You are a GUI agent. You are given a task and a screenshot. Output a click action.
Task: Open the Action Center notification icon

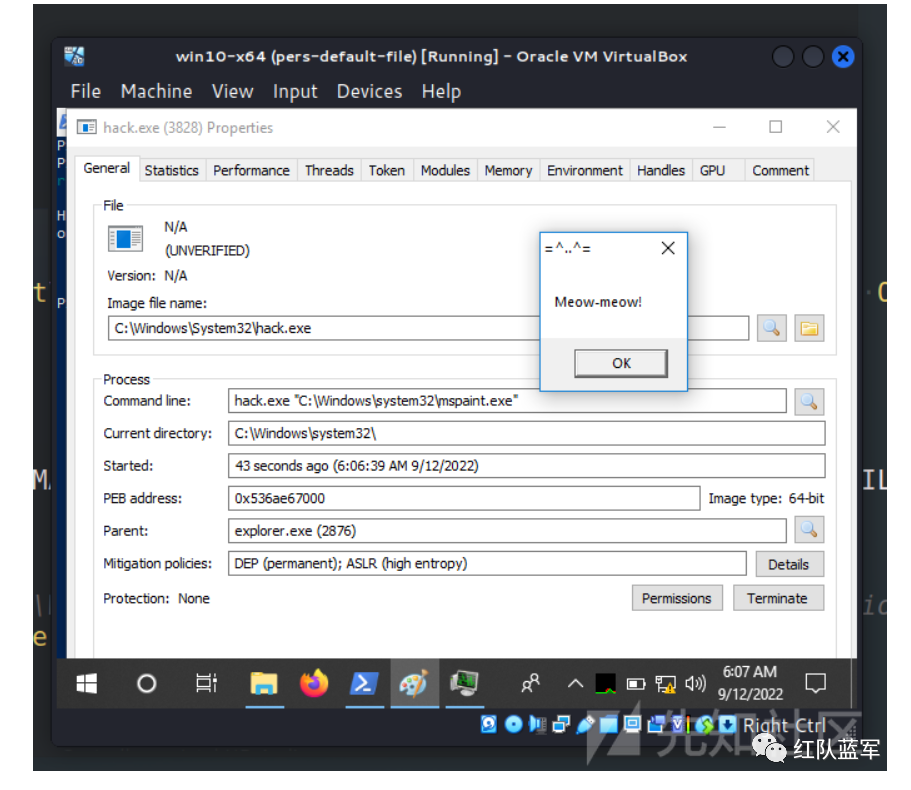coord(815,683)
